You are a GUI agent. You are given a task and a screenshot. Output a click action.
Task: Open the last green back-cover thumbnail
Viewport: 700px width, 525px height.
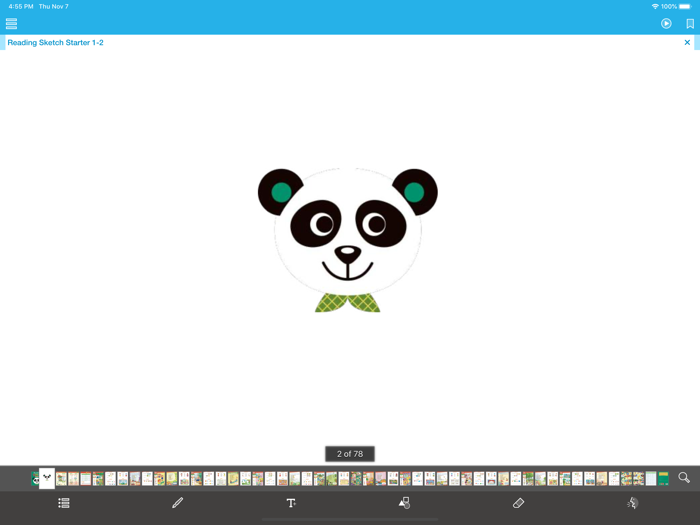click(x=663, y=479)
